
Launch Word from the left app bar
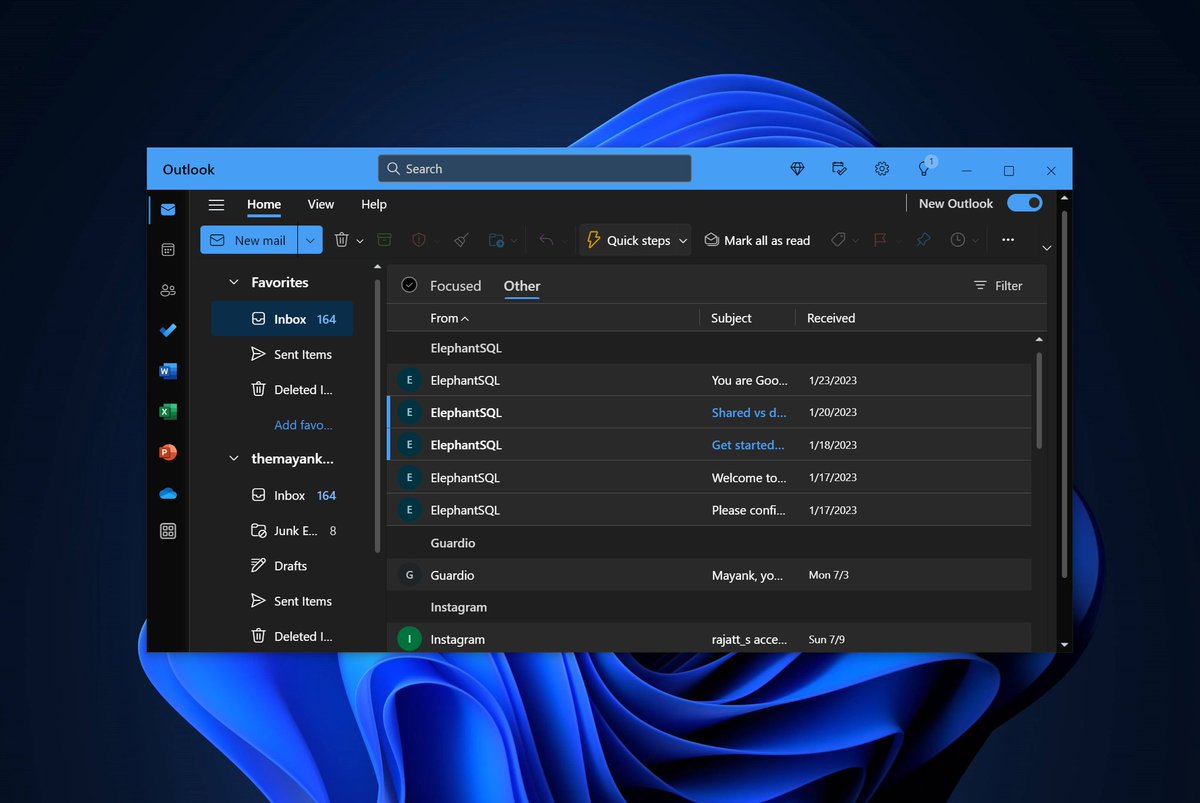click(168, 371)
